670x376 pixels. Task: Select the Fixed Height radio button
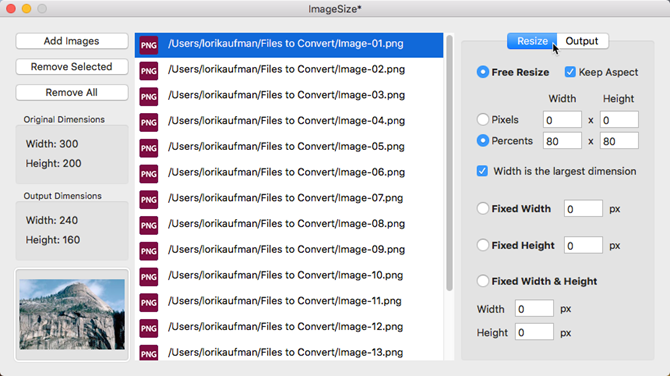tap(482, 245)
